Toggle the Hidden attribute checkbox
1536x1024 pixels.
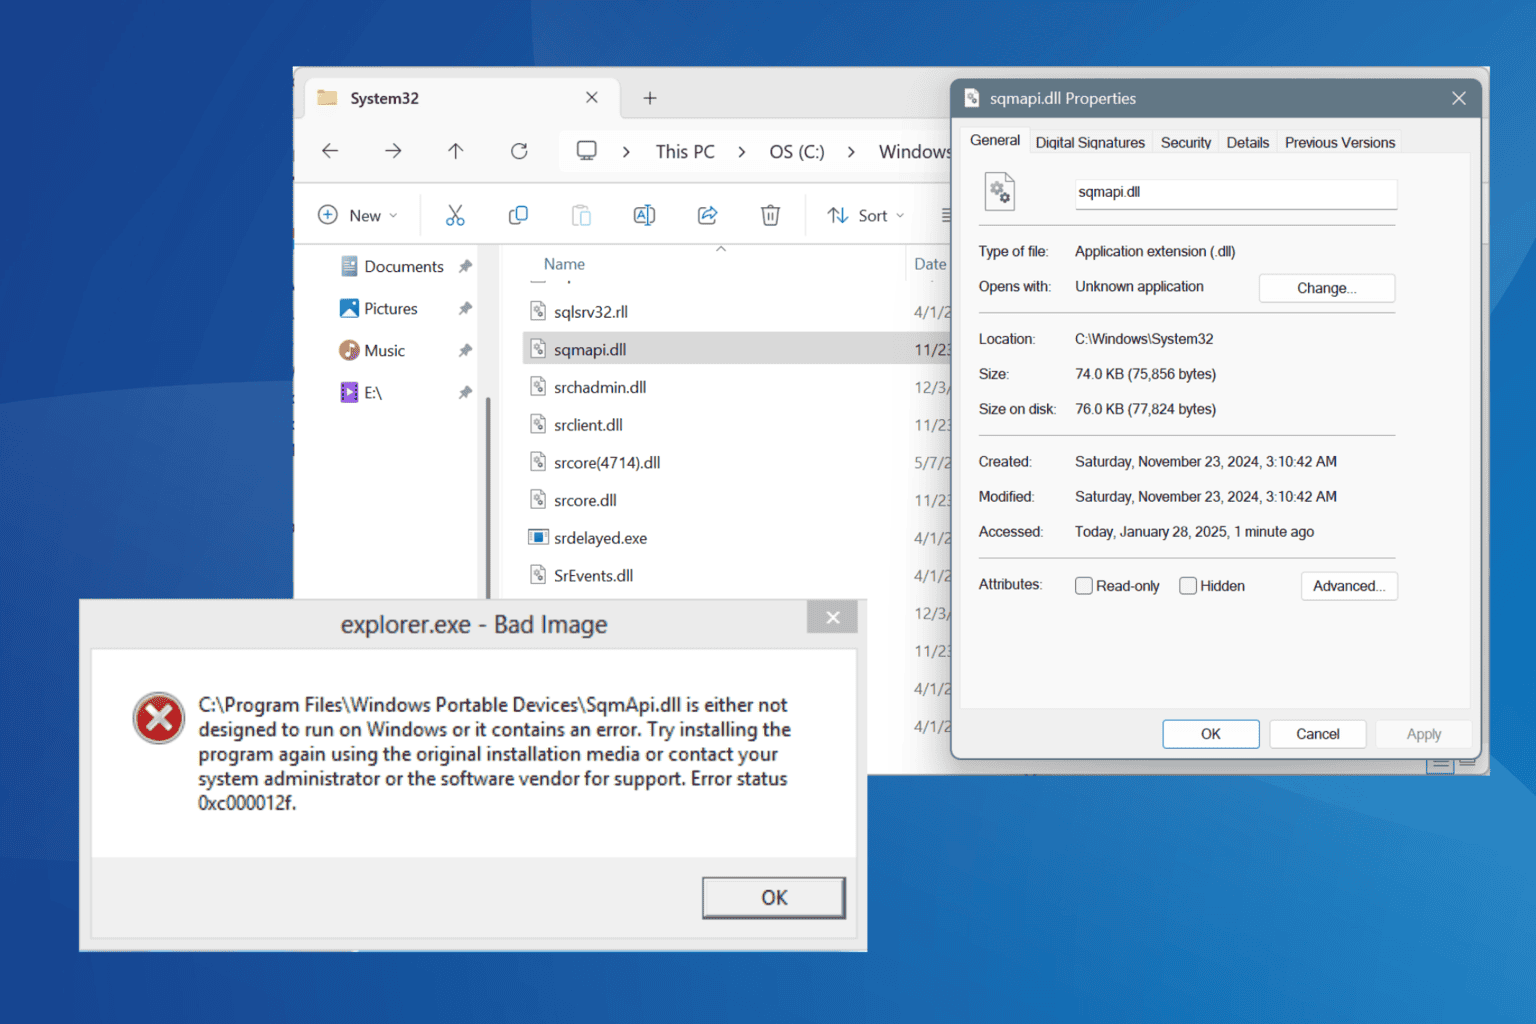click(1188, 586)
